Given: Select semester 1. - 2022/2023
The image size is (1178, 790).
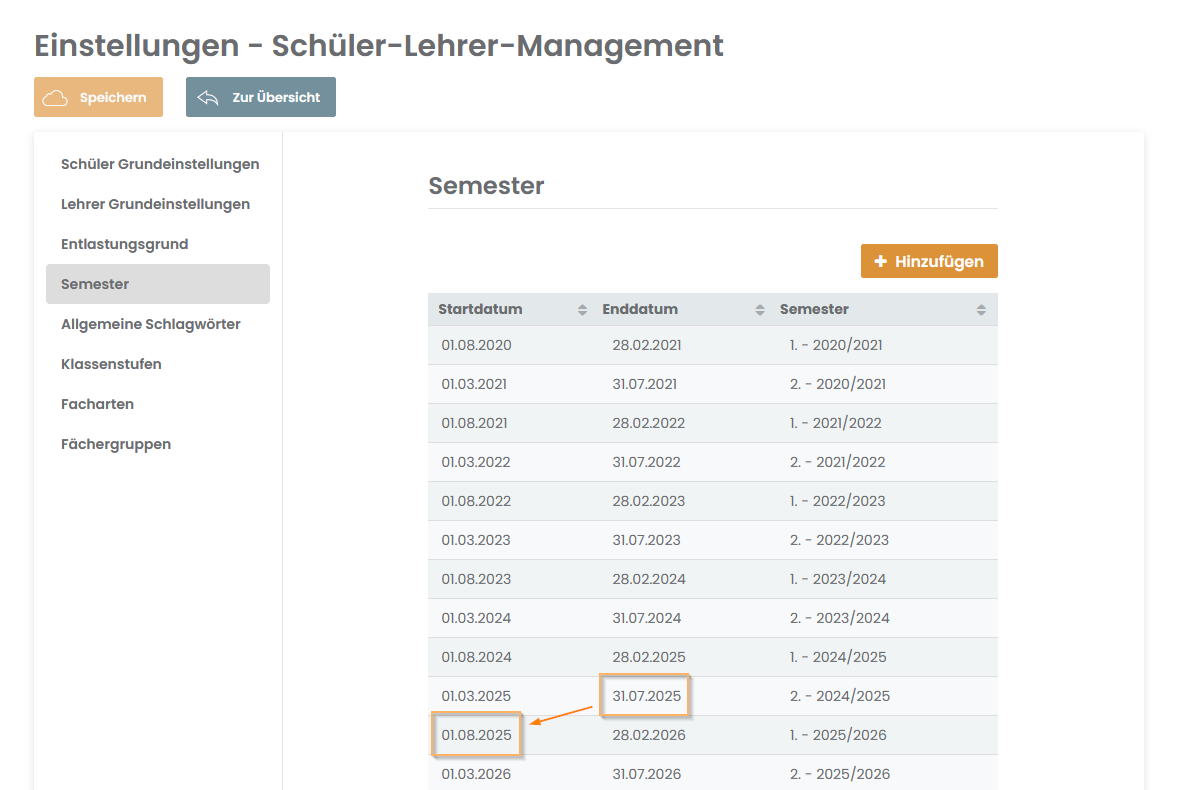Looking at the screenshot, I should tap(838, 502).
